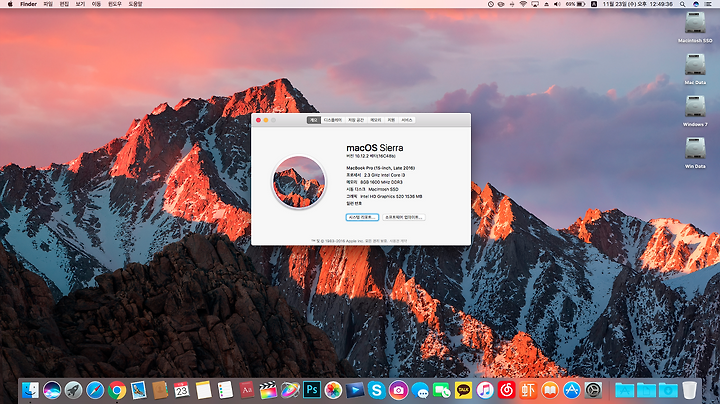This screenshot has height=404, width=720.
Task: Open Reminders list icon in dock
Action: click(x=225, y=390)
